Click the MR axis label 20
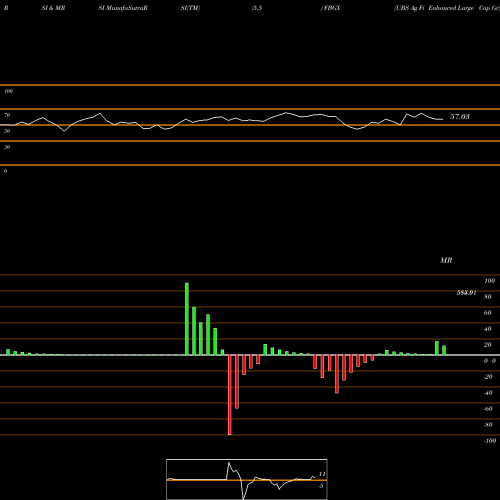 488,345
